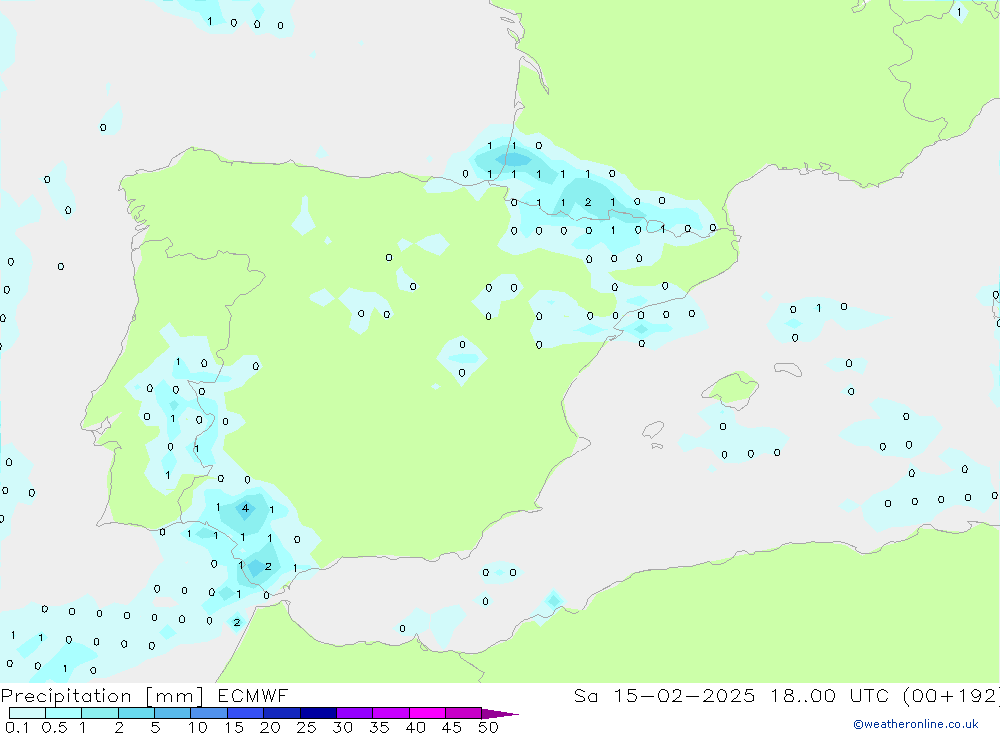The height and width of the screenshot is (733, 1000).
Task: Click the '(00+192)' forecast offset text
Action: point(952,695)
